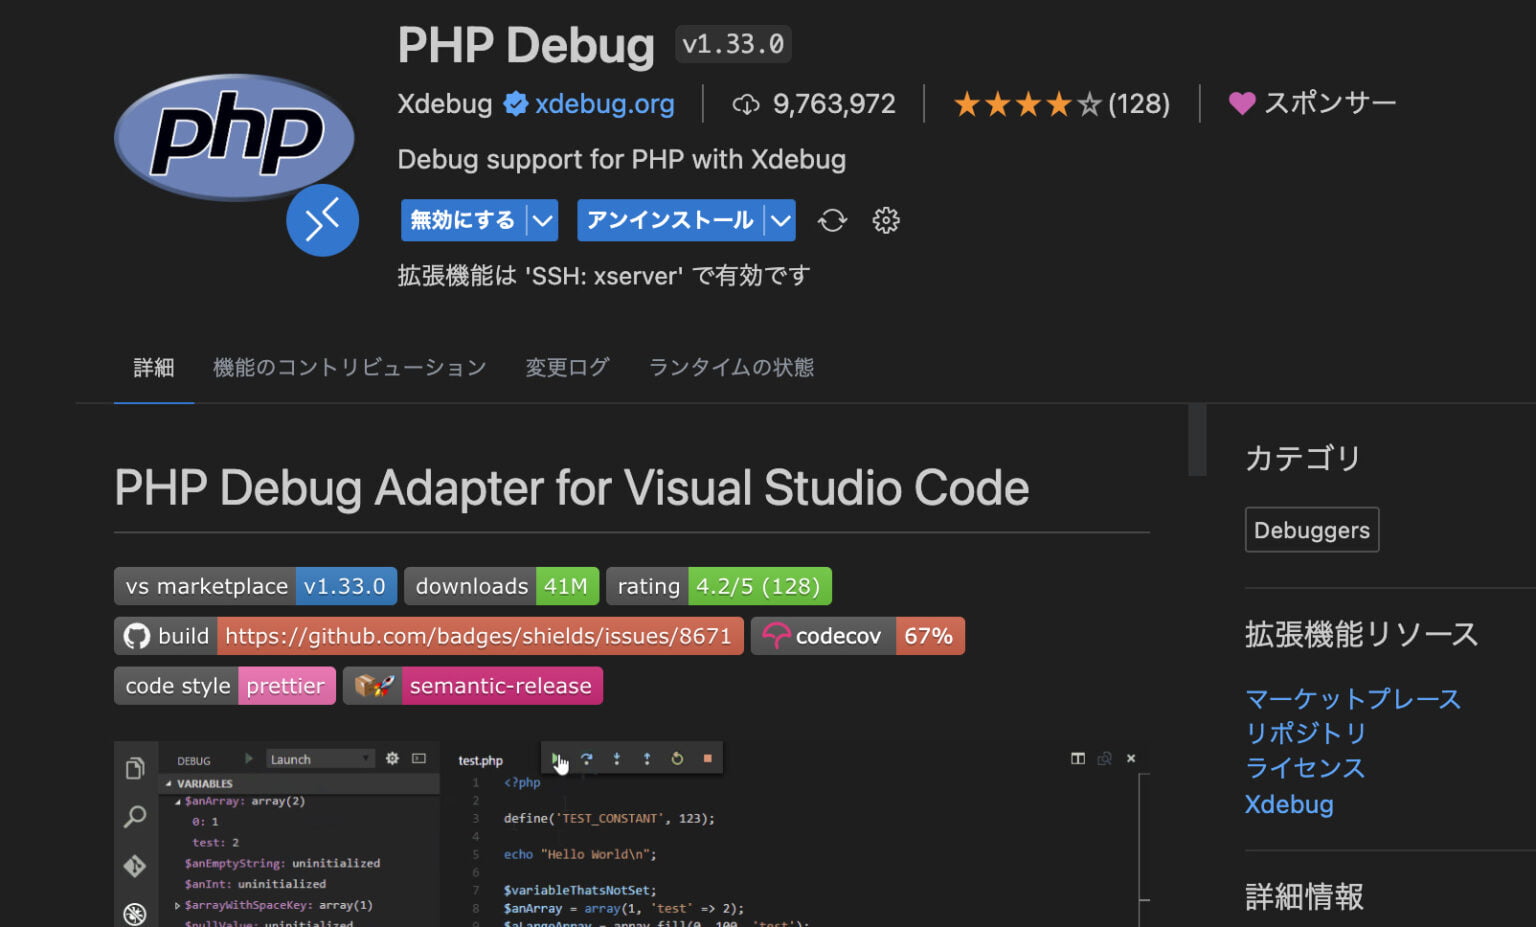Select the Continue debug icon in the screenshot

pyautogui.click(x=558, y=759)
